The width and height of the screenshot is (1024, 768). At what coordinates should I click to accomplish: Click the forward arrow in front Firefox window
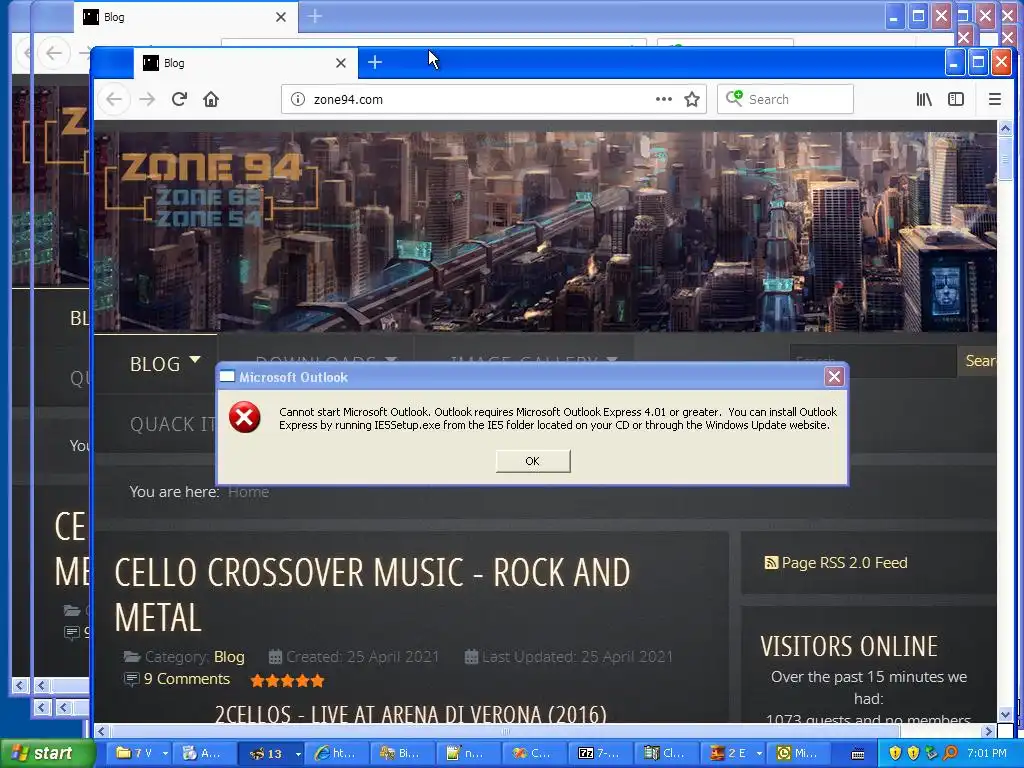click(x=147, y=99)
